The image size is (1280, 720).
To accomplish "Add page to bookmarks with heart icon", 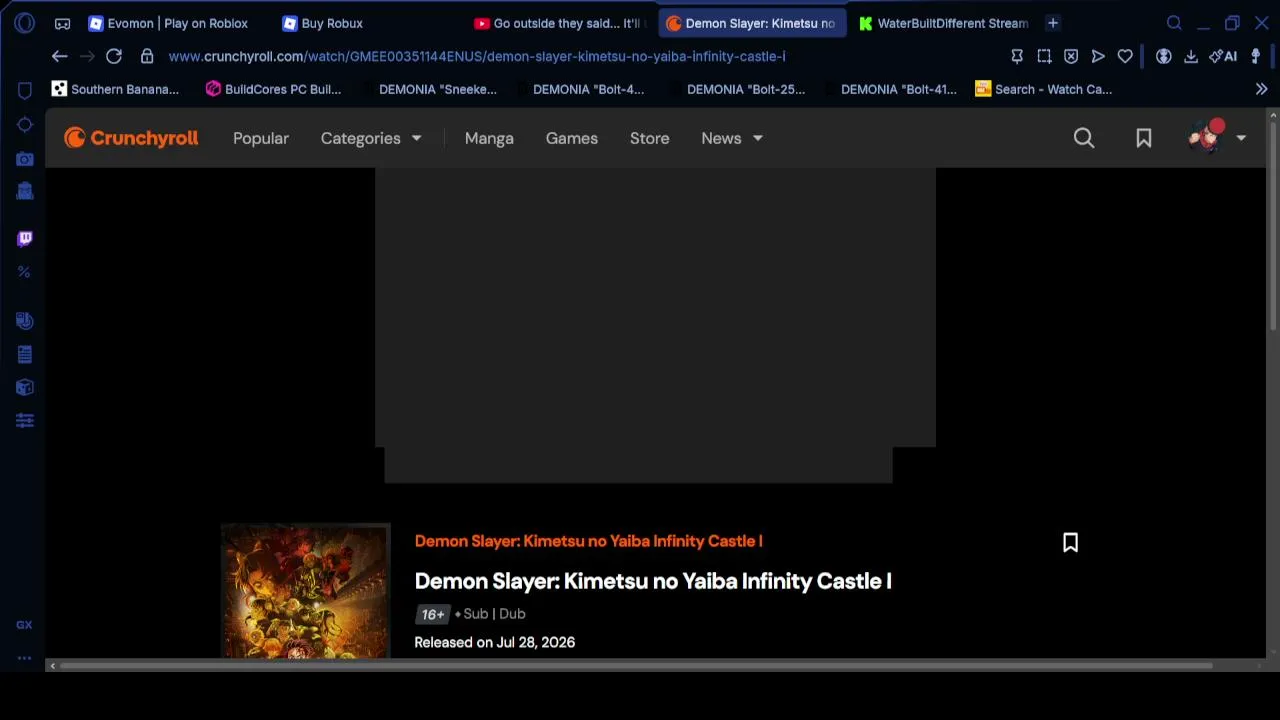I will (x=1125, y=56).
